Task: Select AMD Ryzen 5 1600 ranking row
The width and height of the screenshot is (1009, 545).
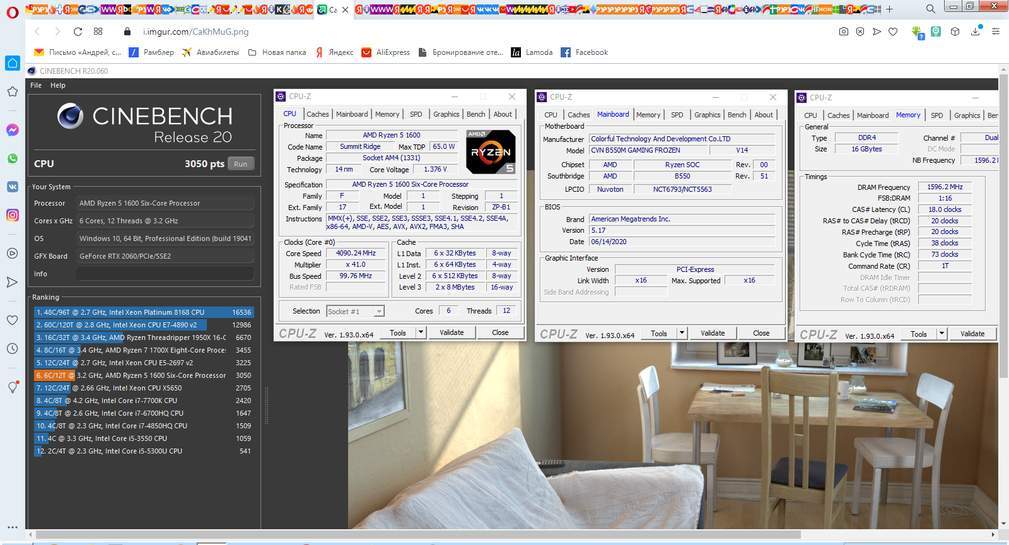Action: pyautogui.click(x=143, y=375)
